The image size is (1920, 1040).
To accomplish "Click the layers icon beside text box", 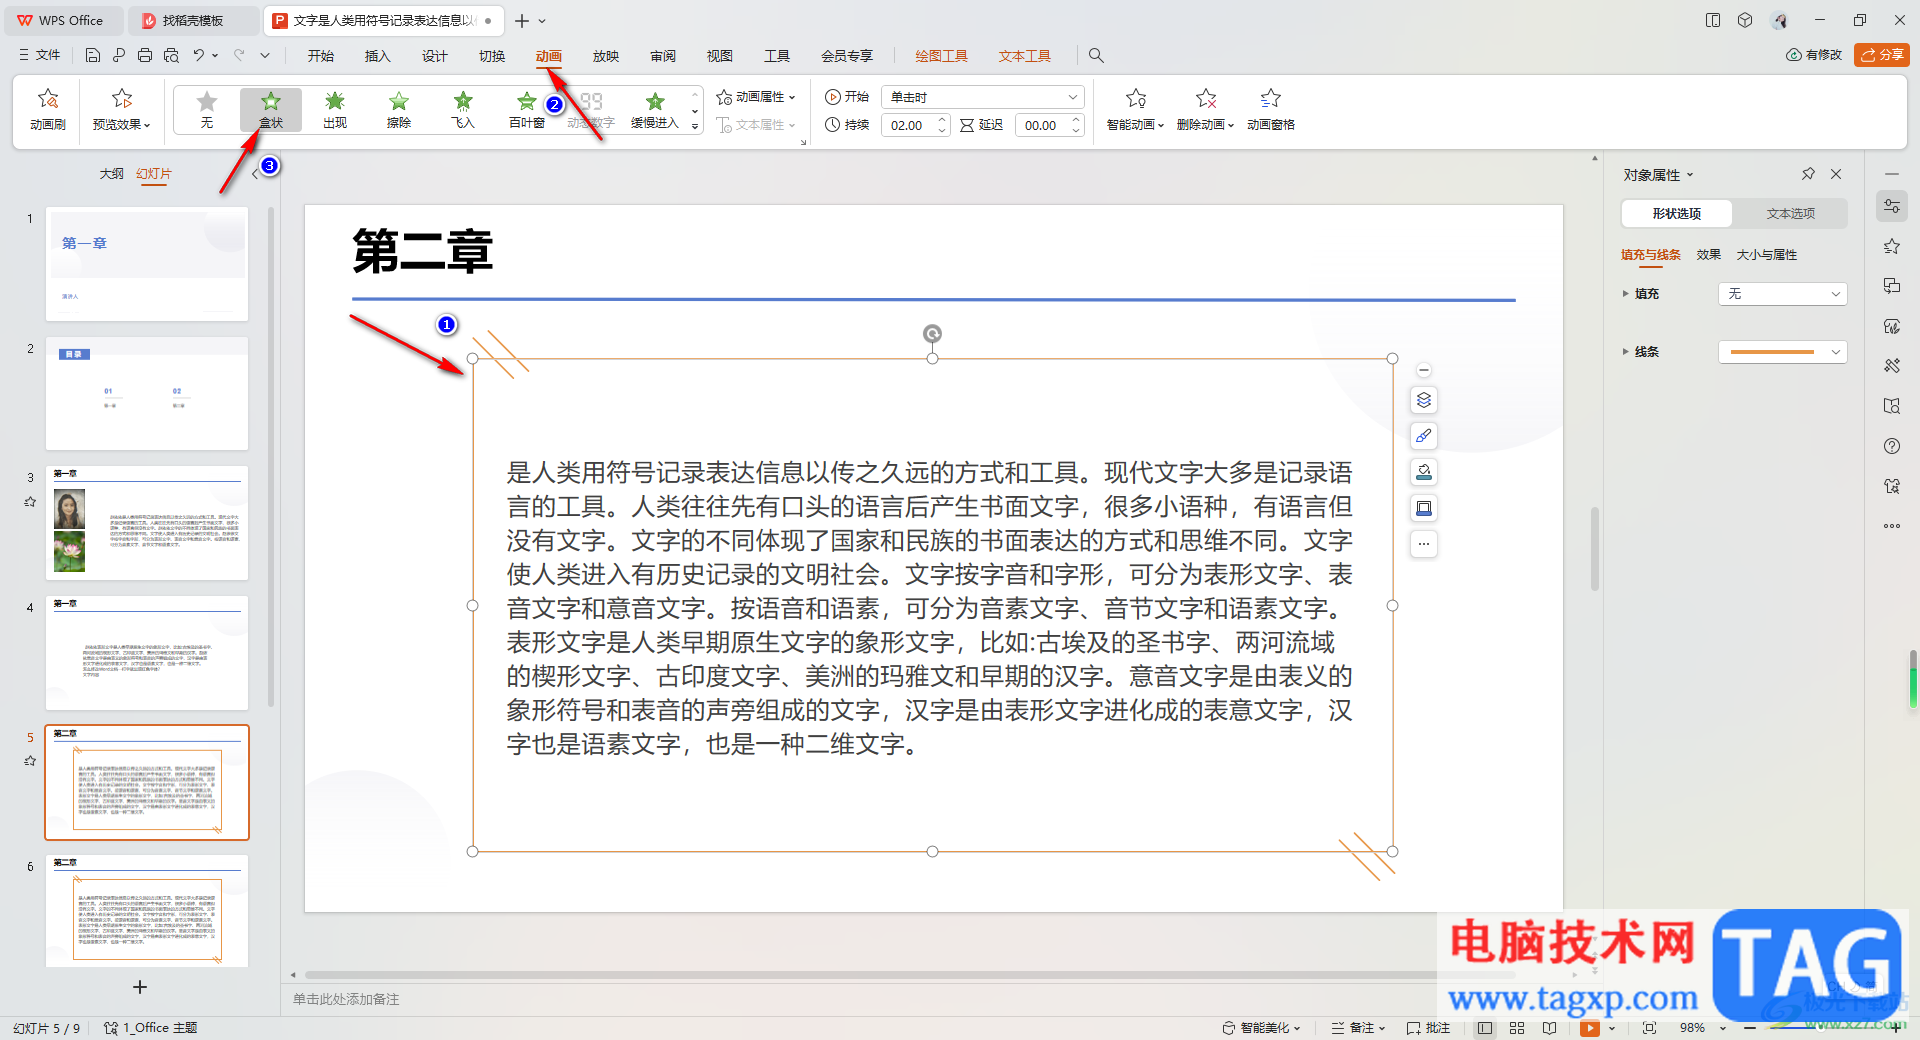I will pyautogui.click(x=1424, y=400).
